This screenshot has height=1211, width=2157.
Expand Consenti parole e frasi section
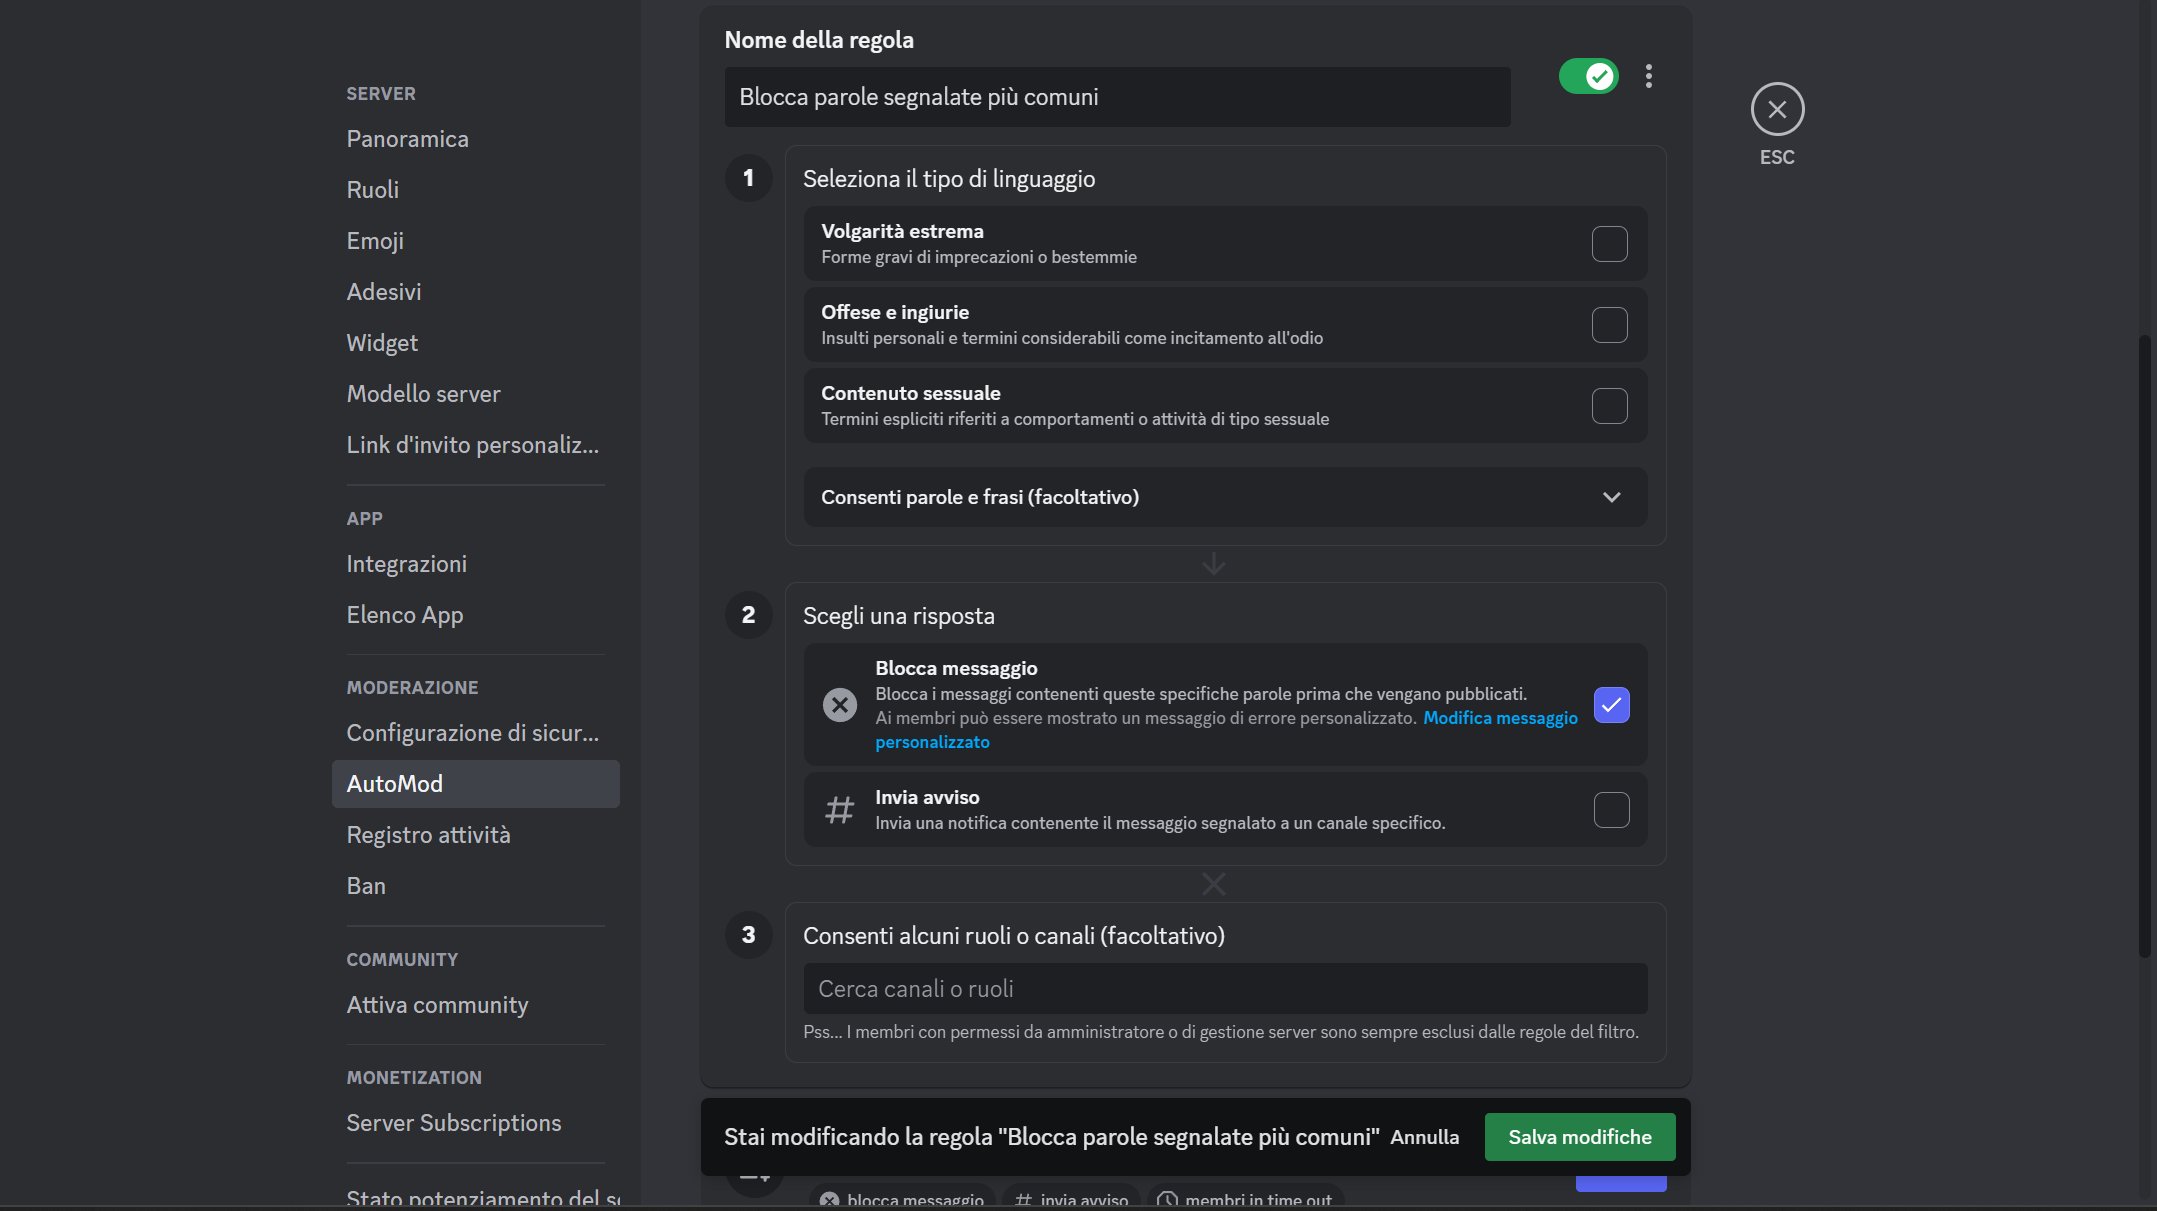(x=980, y=497)
